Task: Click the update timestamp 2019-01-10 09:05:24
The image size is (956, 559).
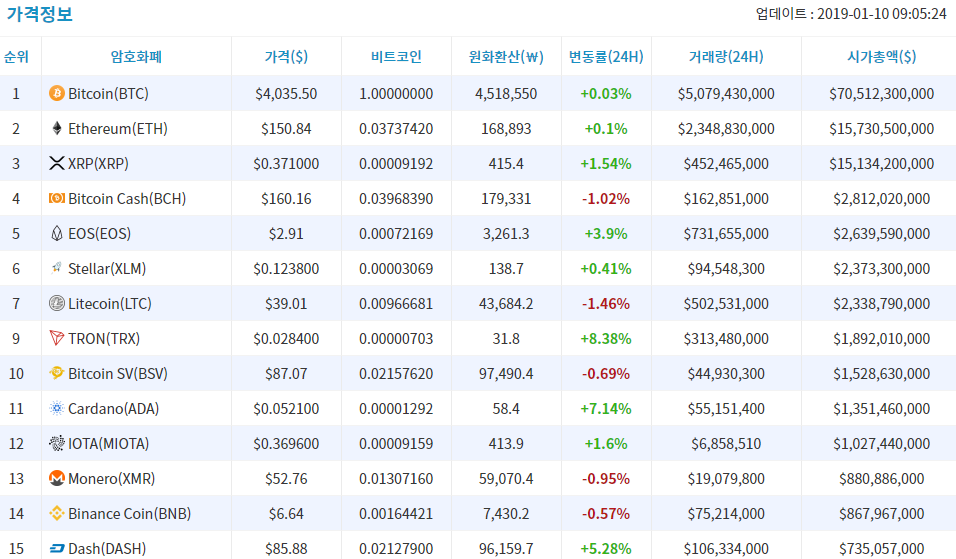Action: click(x=882, y=13)
